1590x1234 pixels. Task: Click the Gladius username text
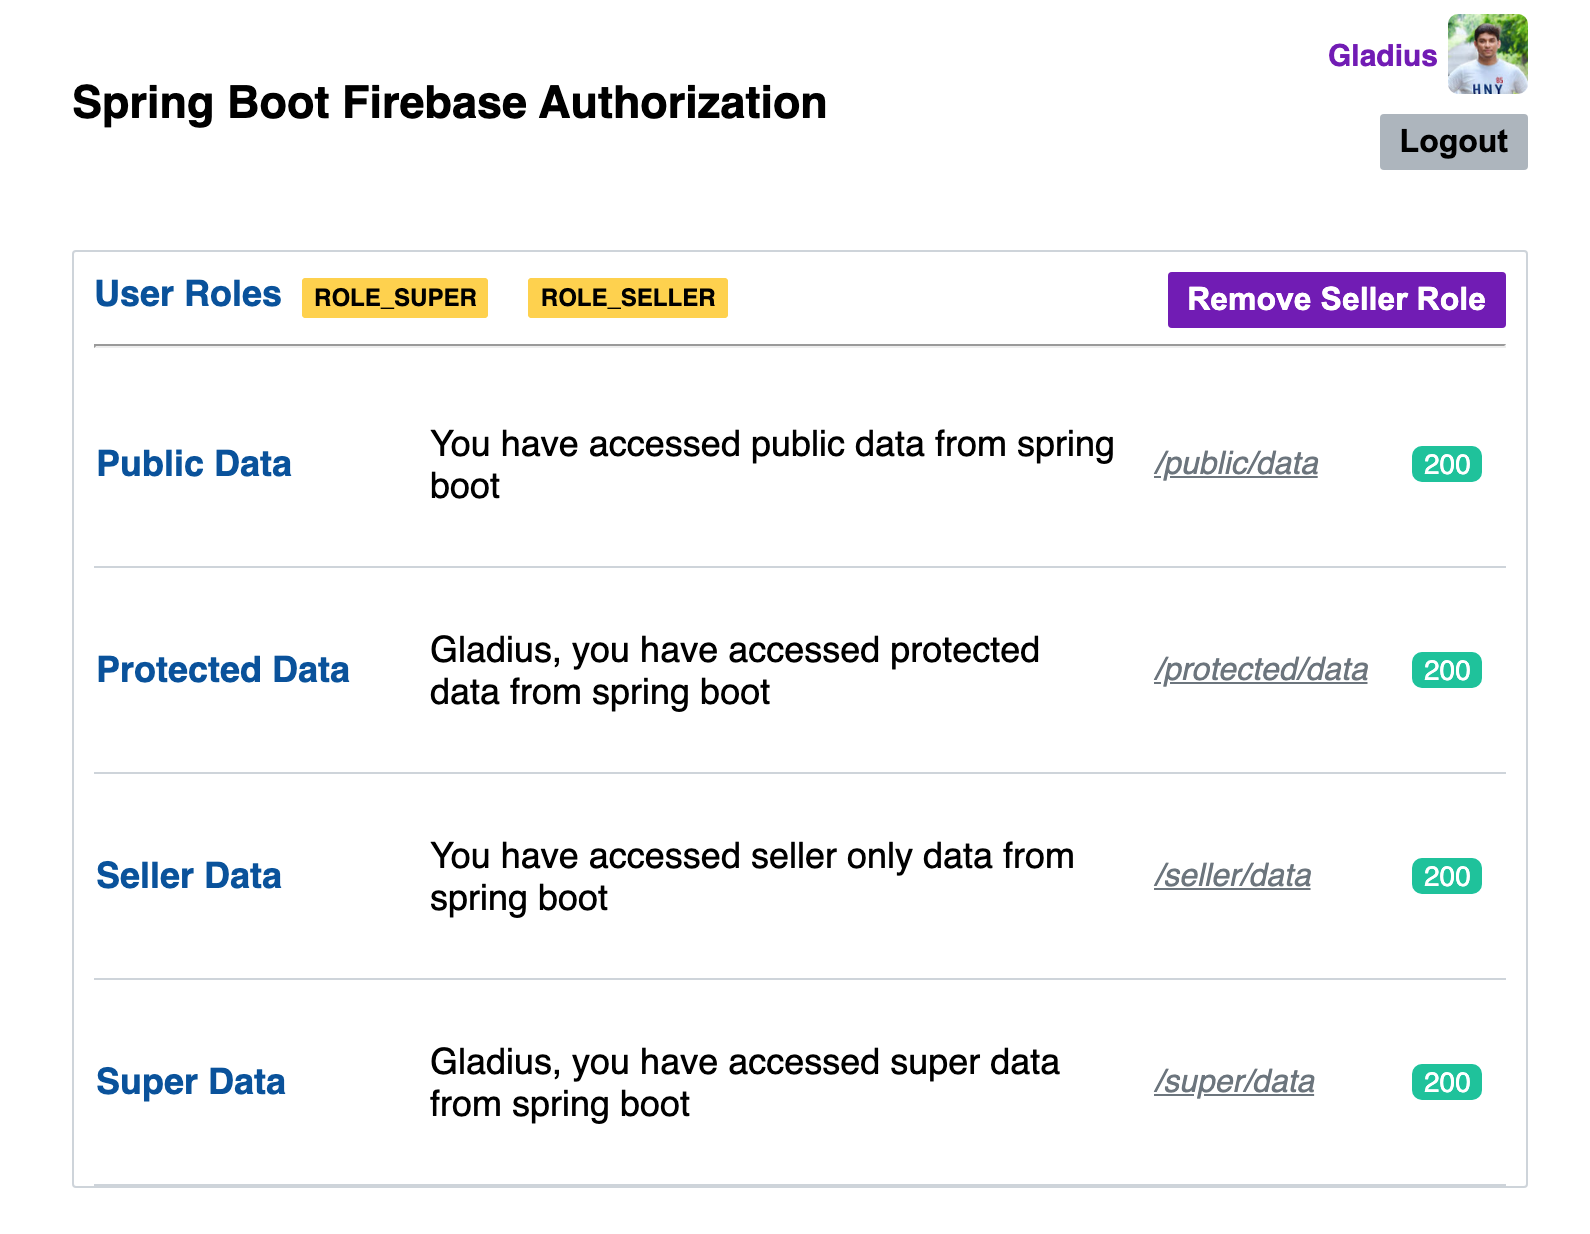click(1382, 56)
